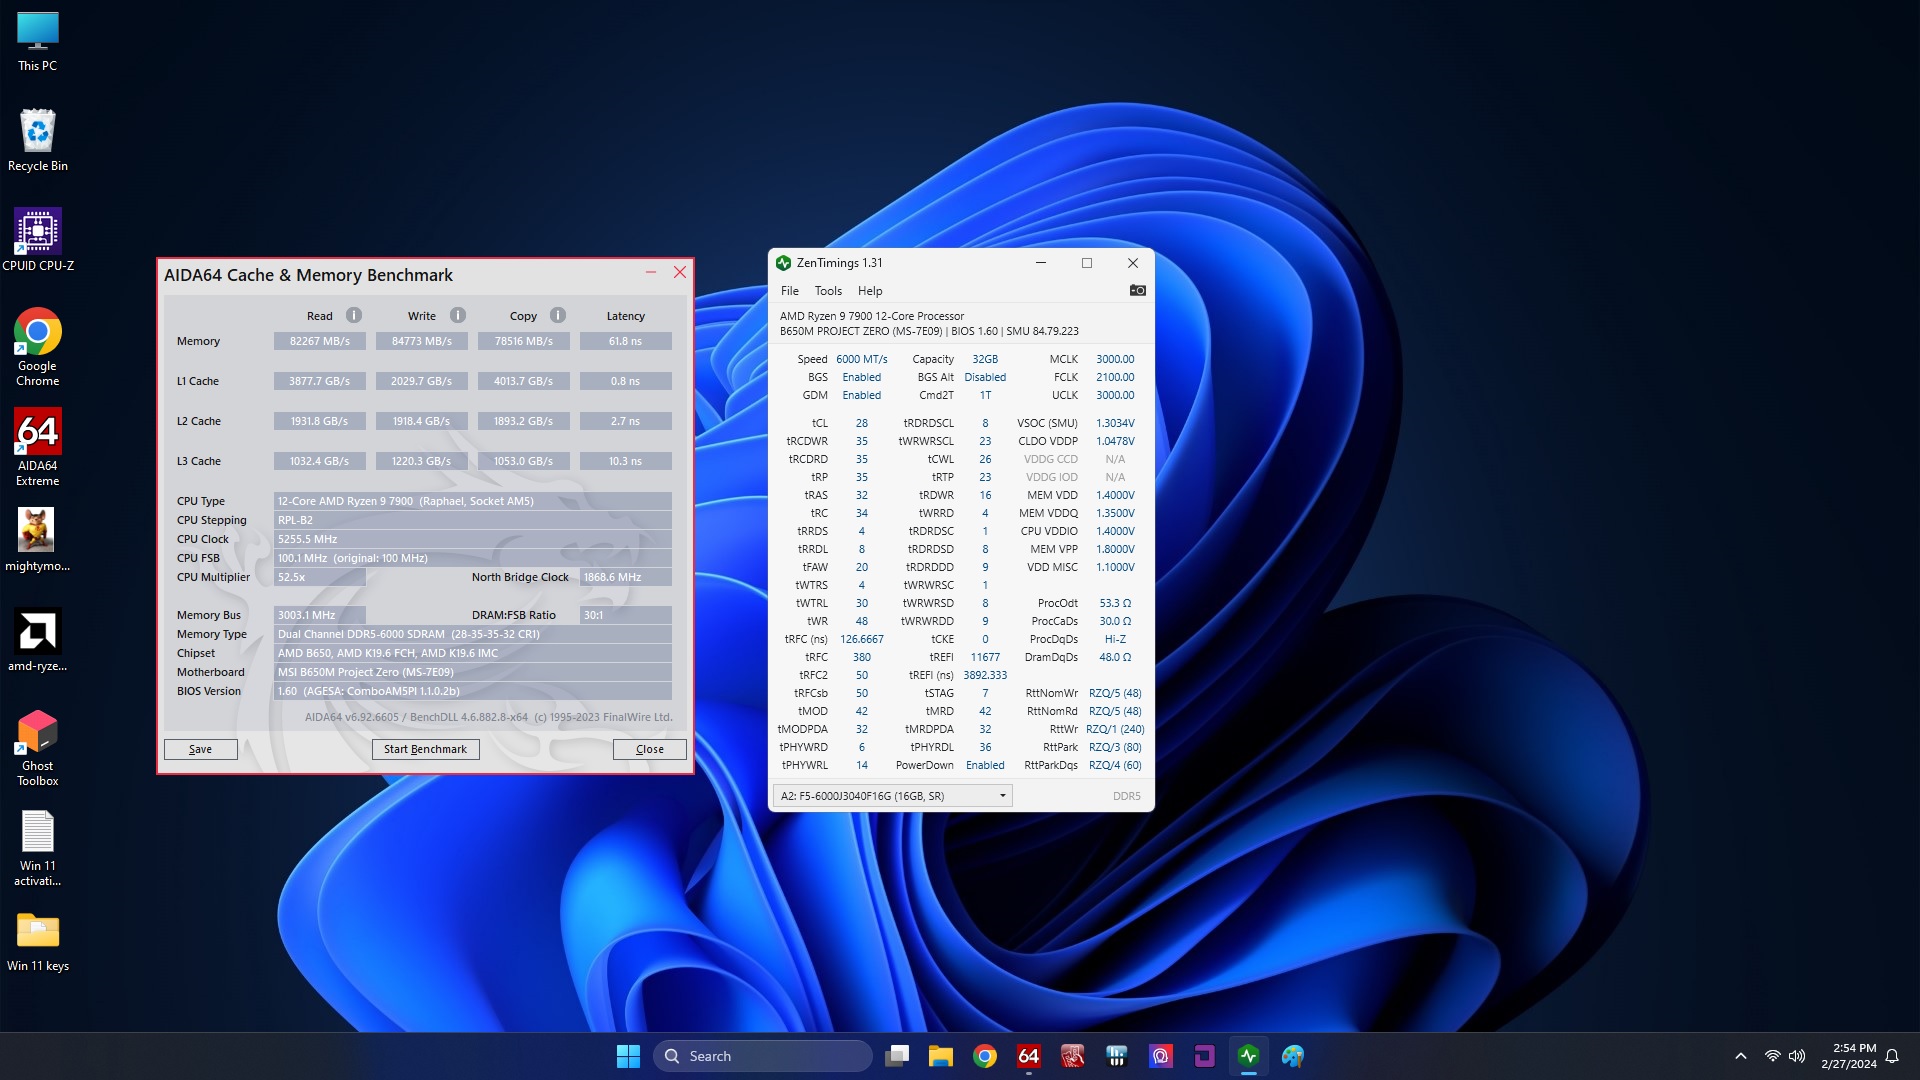Maximize the ZenTimings window
This screenshot has width=1920, height=1080.
coord(1087,263)
